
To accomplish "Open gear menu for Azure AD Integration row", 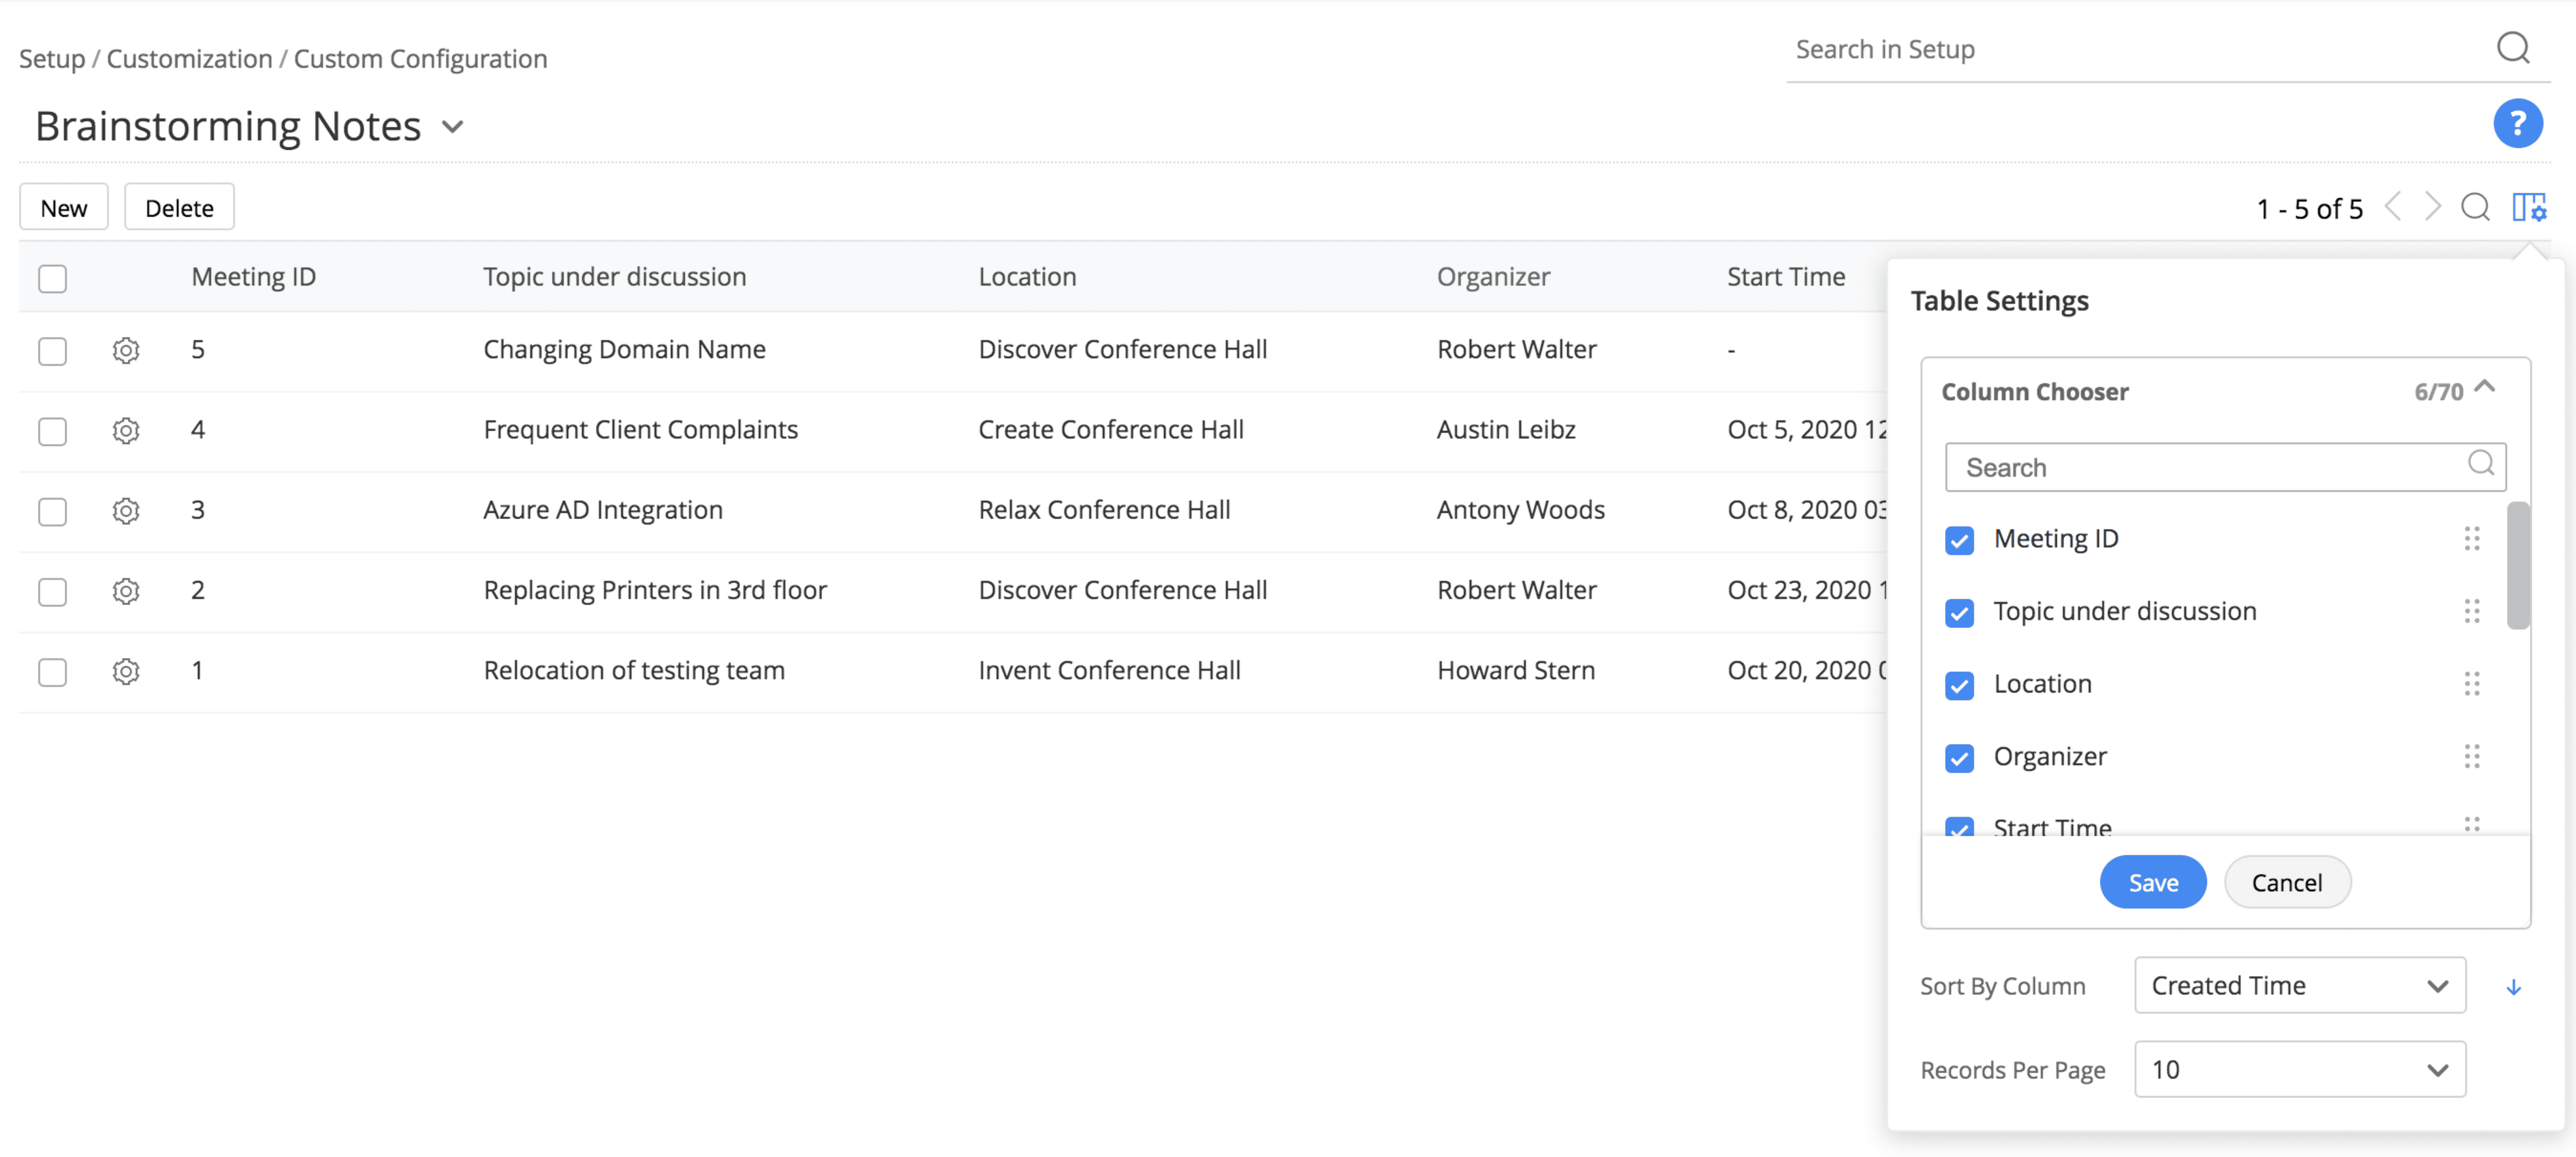I will click(126, 511).
